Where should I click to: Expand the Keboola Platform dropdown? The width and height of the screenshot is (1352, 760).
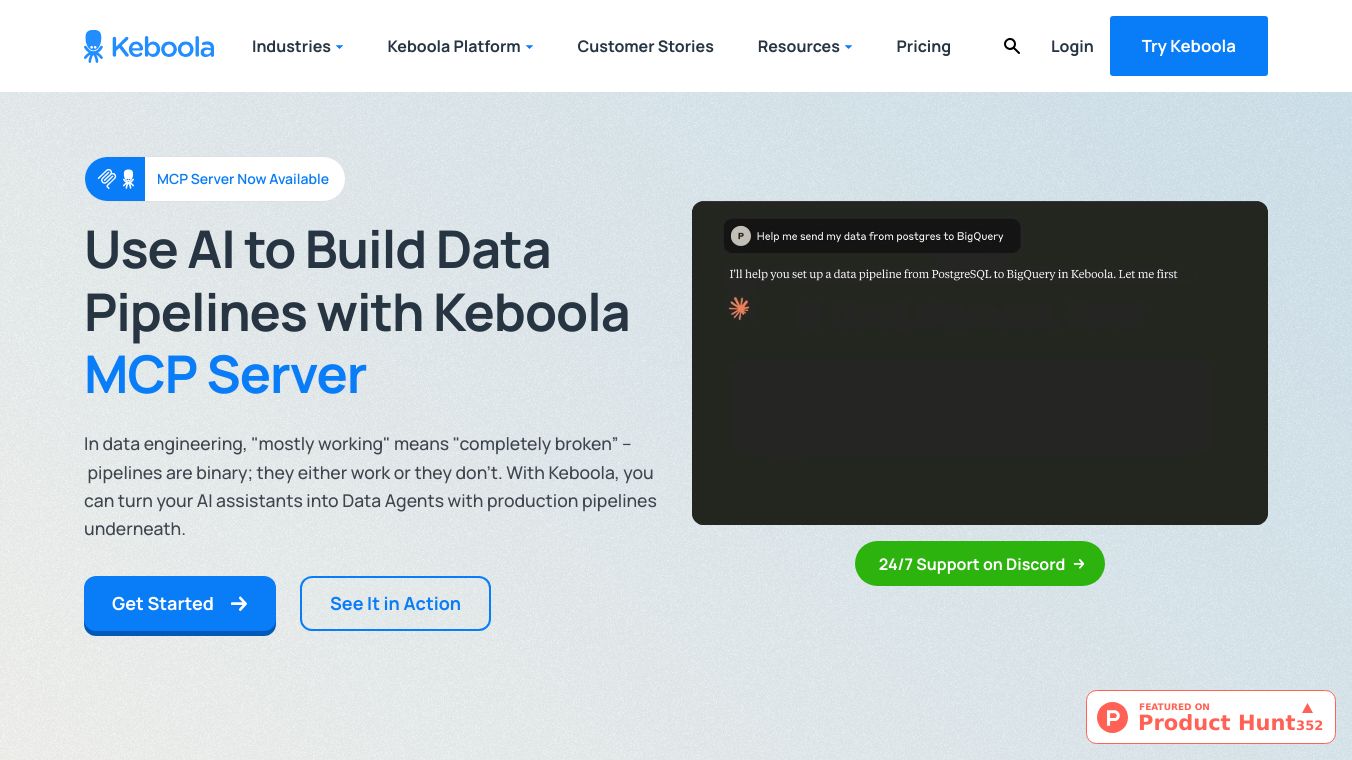(x=460, y=46)
